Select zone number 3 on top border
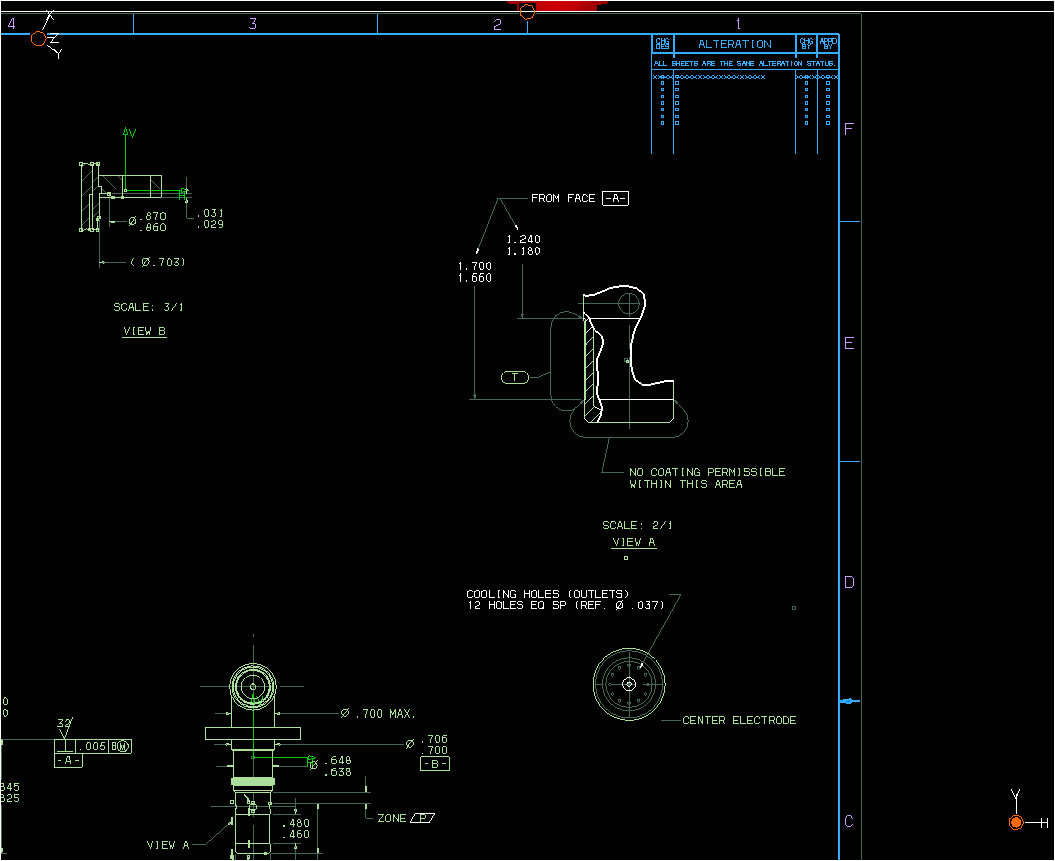The height and width of the screenshot is (861, 1055). pyautogui.click(x=252, y=24)
